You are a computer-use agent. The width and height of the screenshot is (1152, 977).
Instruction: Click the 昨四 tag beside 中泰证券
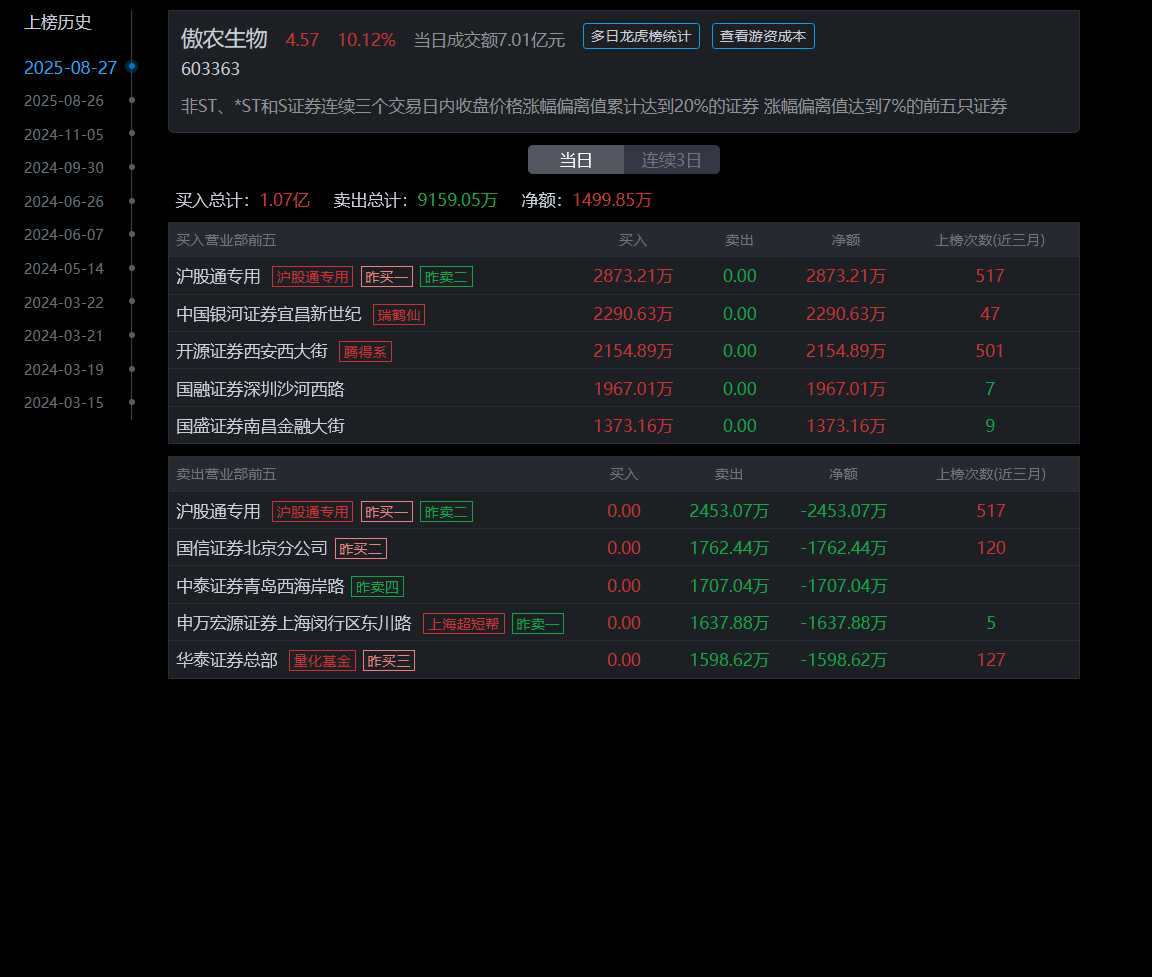click(378, 587)
